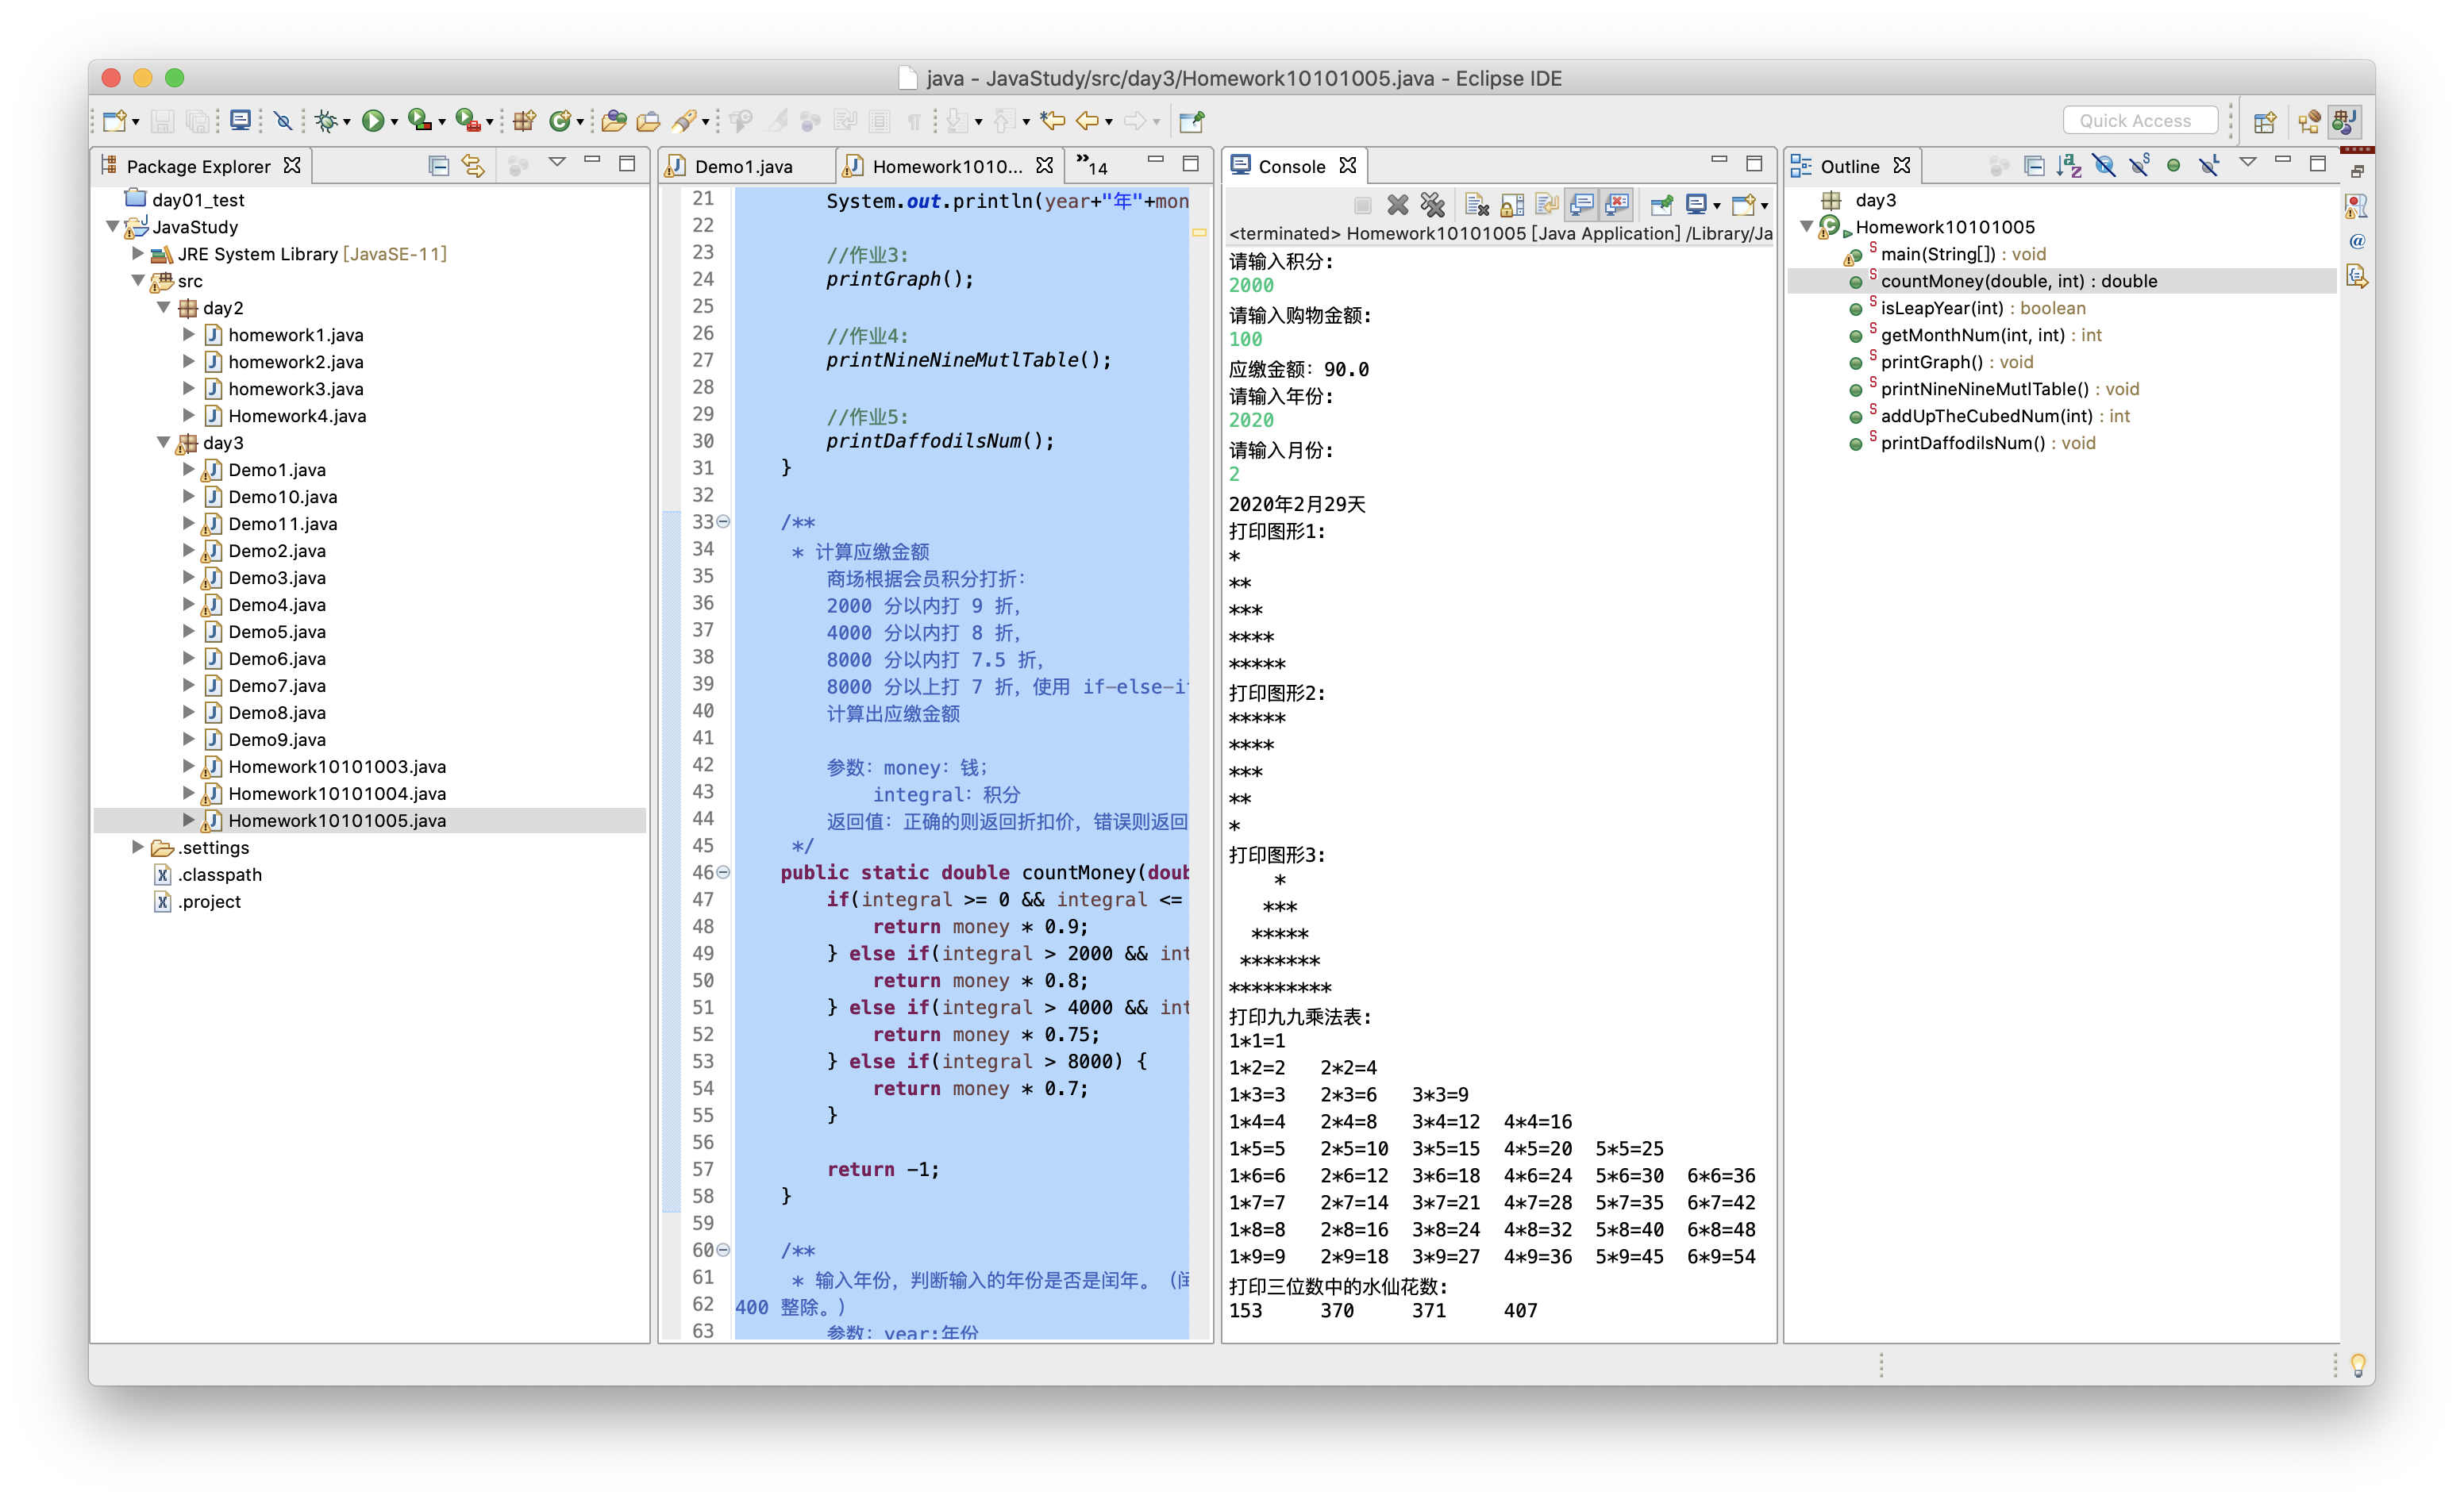Click the Open Task folder icon
2464x1503 pixels.
point(648,121)
